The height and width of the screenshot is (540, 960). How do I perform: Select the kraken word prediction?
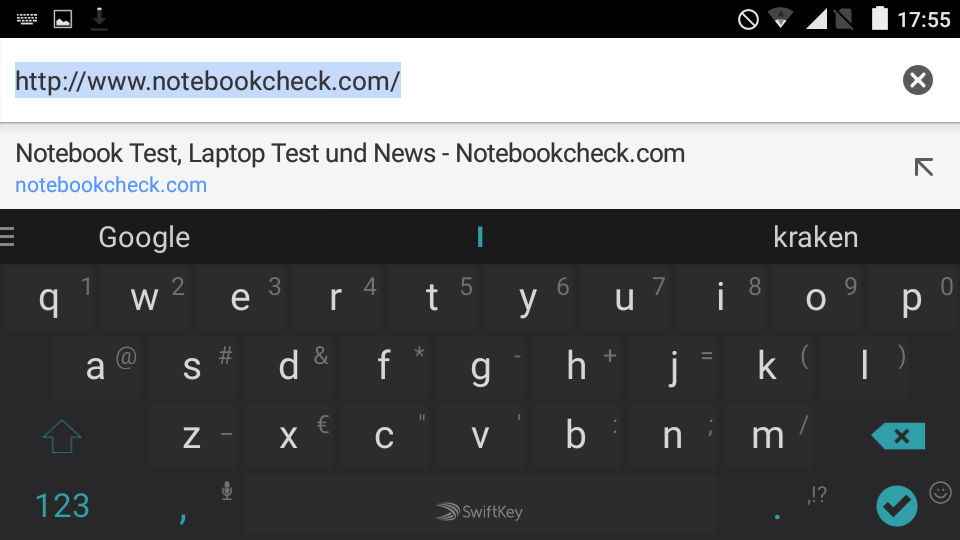tap(816, 237)
